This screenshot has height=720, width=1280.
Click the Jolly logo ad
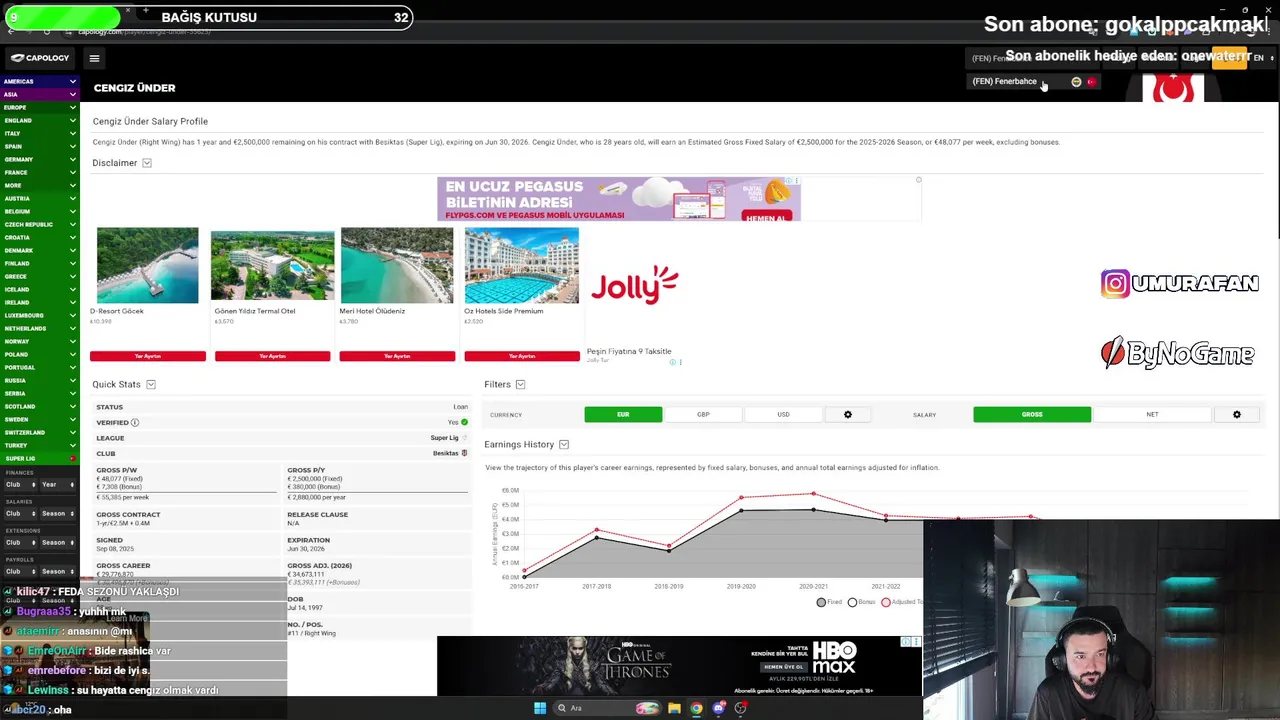pos(635,286)
